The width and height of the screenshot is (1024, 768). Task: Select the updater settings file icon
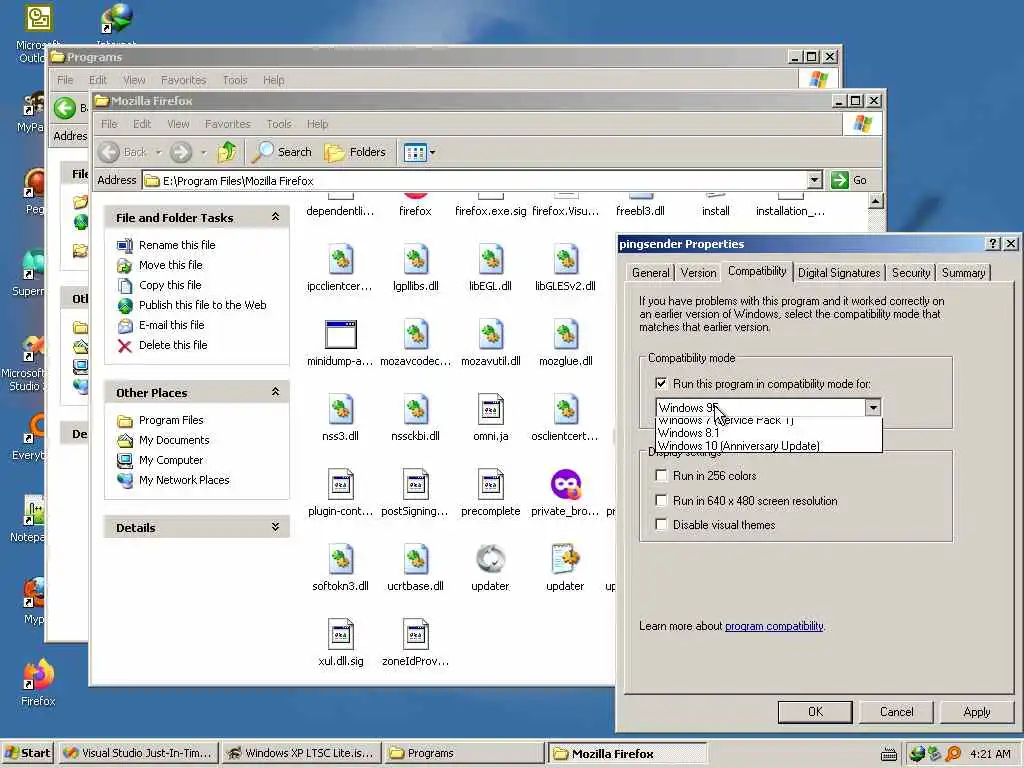click(x=566, y=560)
